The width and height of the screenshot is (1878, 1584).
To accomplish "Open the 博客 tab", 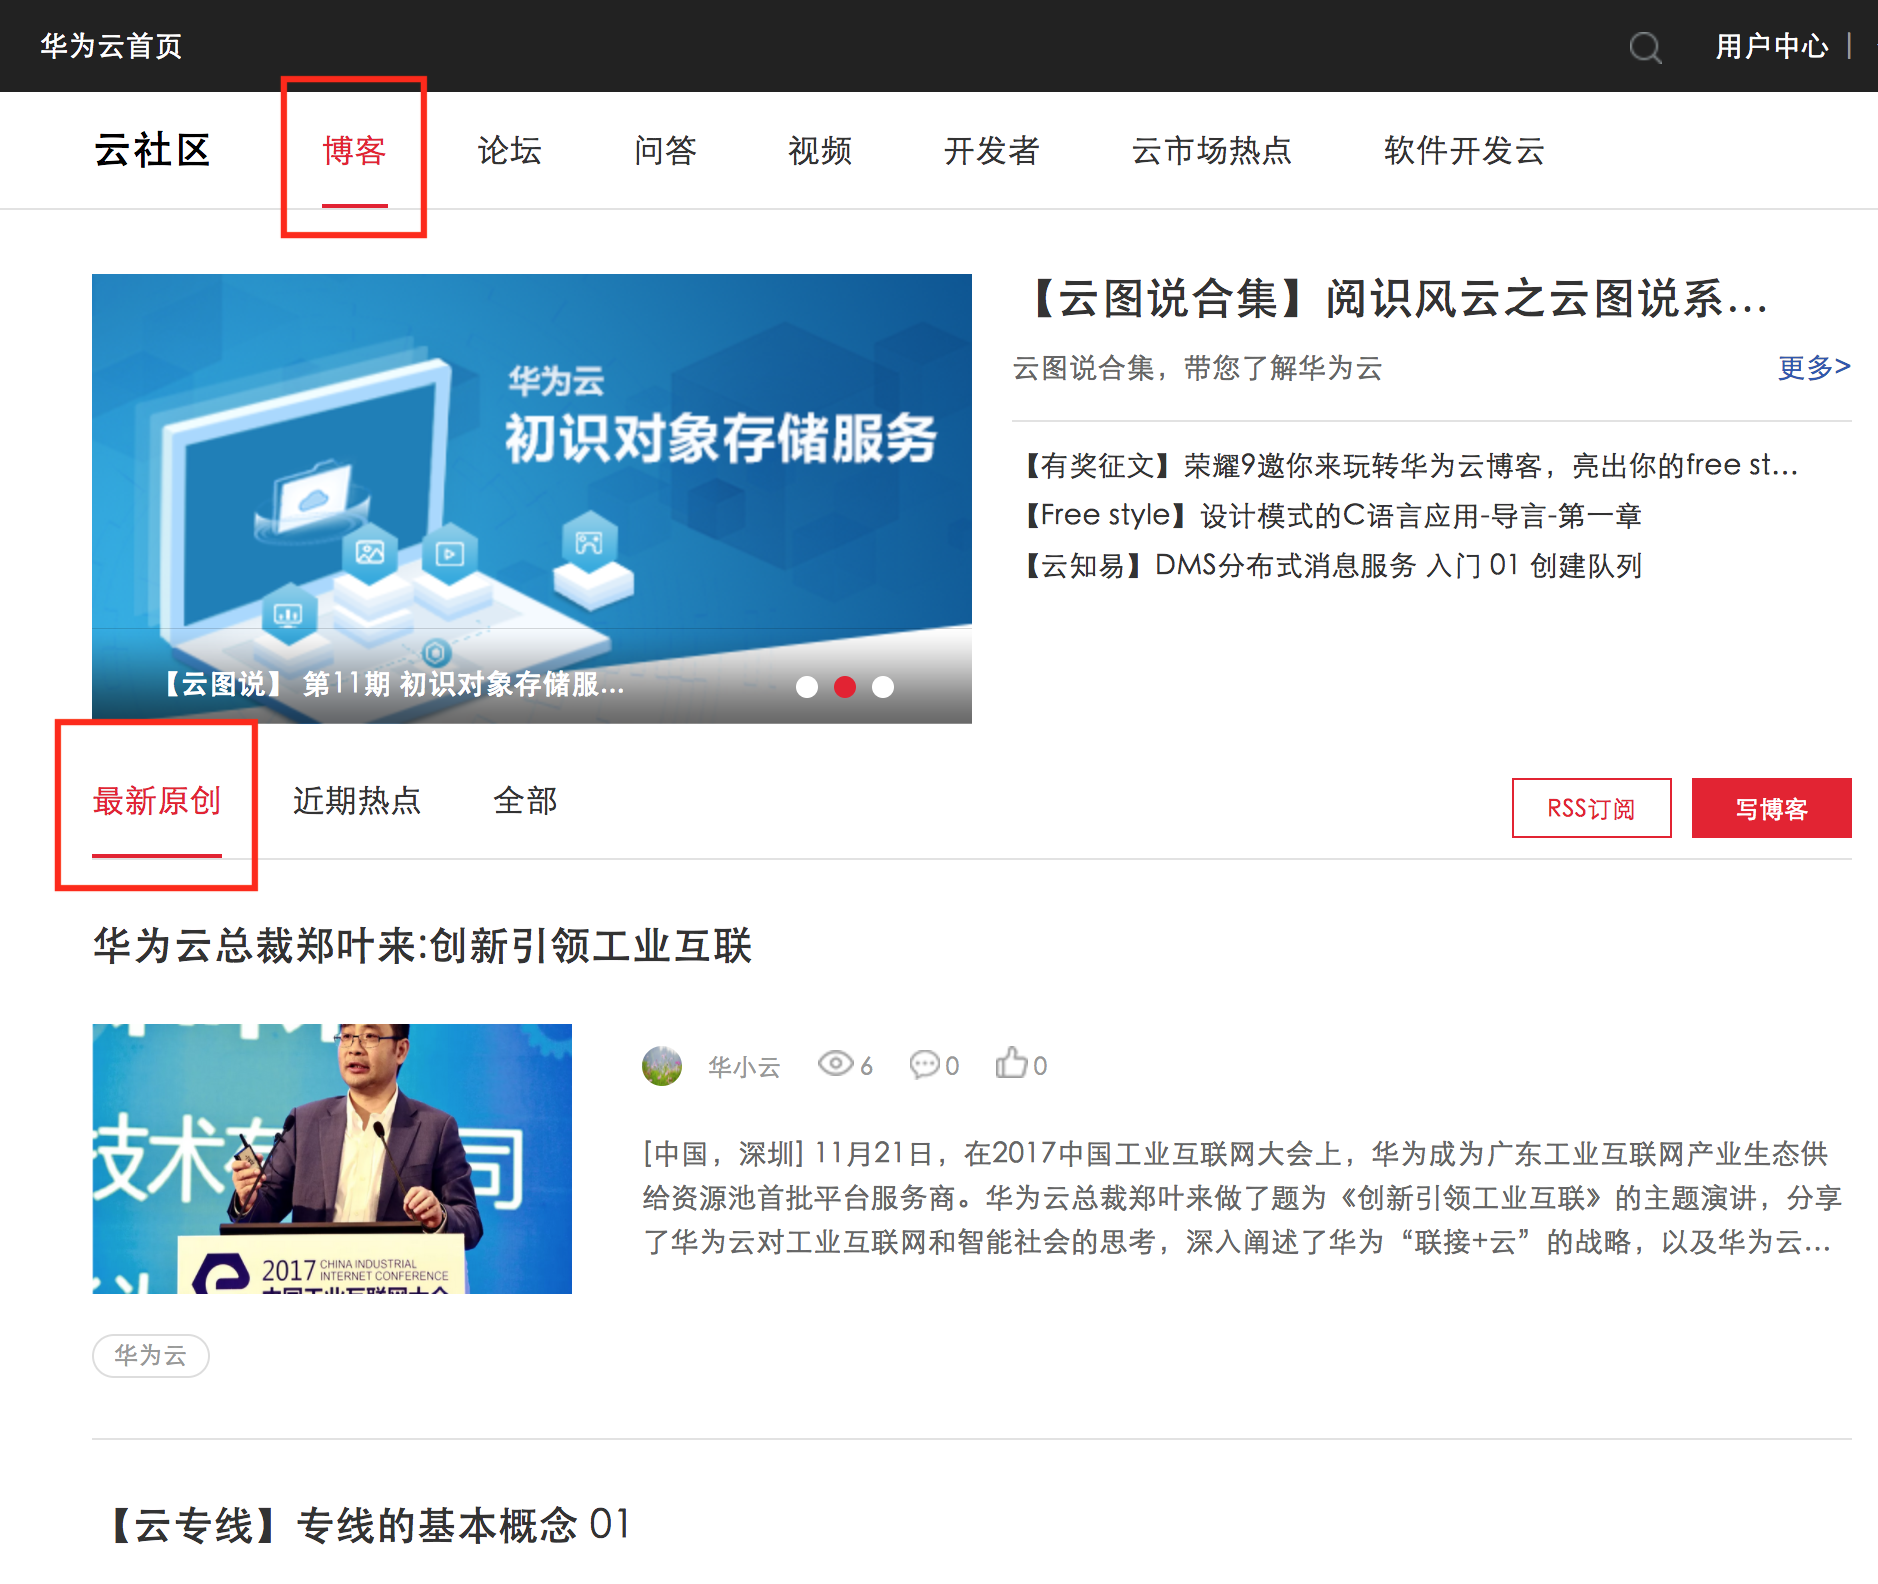I will 354,151.
